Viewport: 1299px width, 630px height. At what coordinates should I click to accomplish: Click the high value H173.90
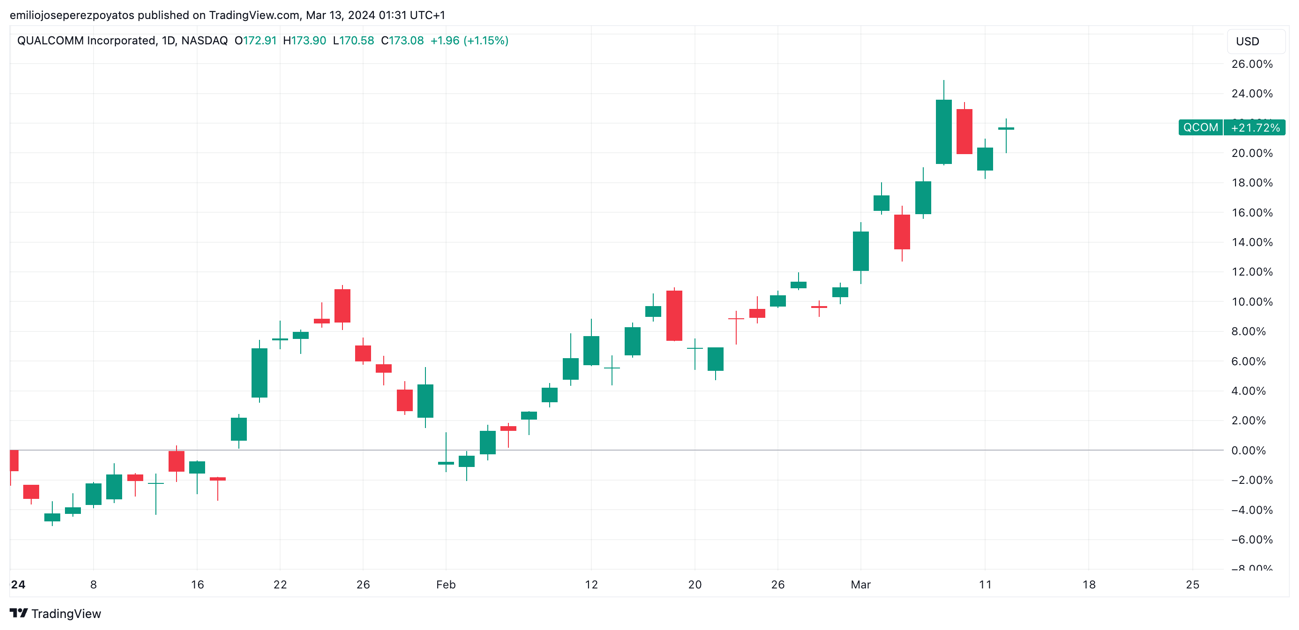(305, 41)
